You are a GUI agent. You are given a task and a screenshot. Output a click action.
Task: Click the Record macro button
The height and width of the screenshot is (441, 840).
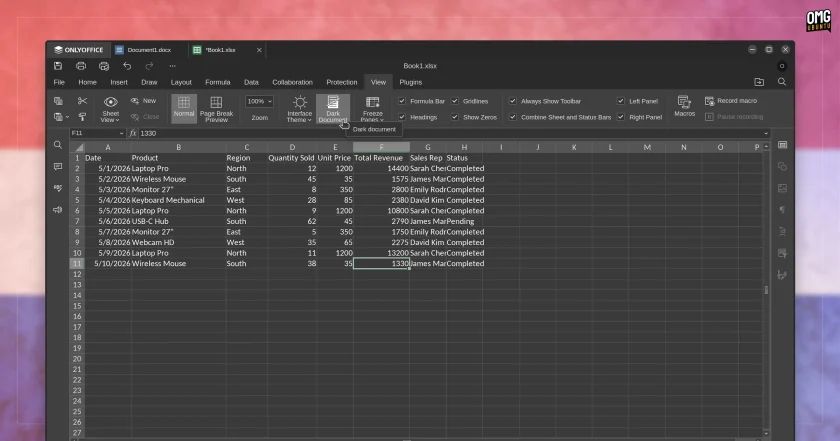click(730, 101)
